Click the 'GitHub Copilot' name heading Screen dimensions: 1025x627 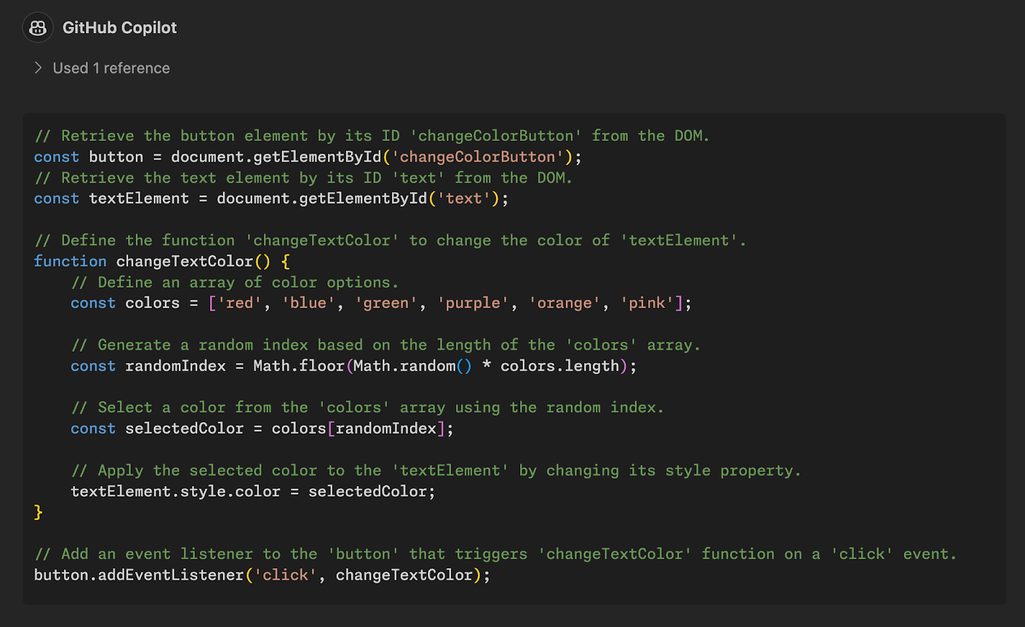(x=119, y=28)
